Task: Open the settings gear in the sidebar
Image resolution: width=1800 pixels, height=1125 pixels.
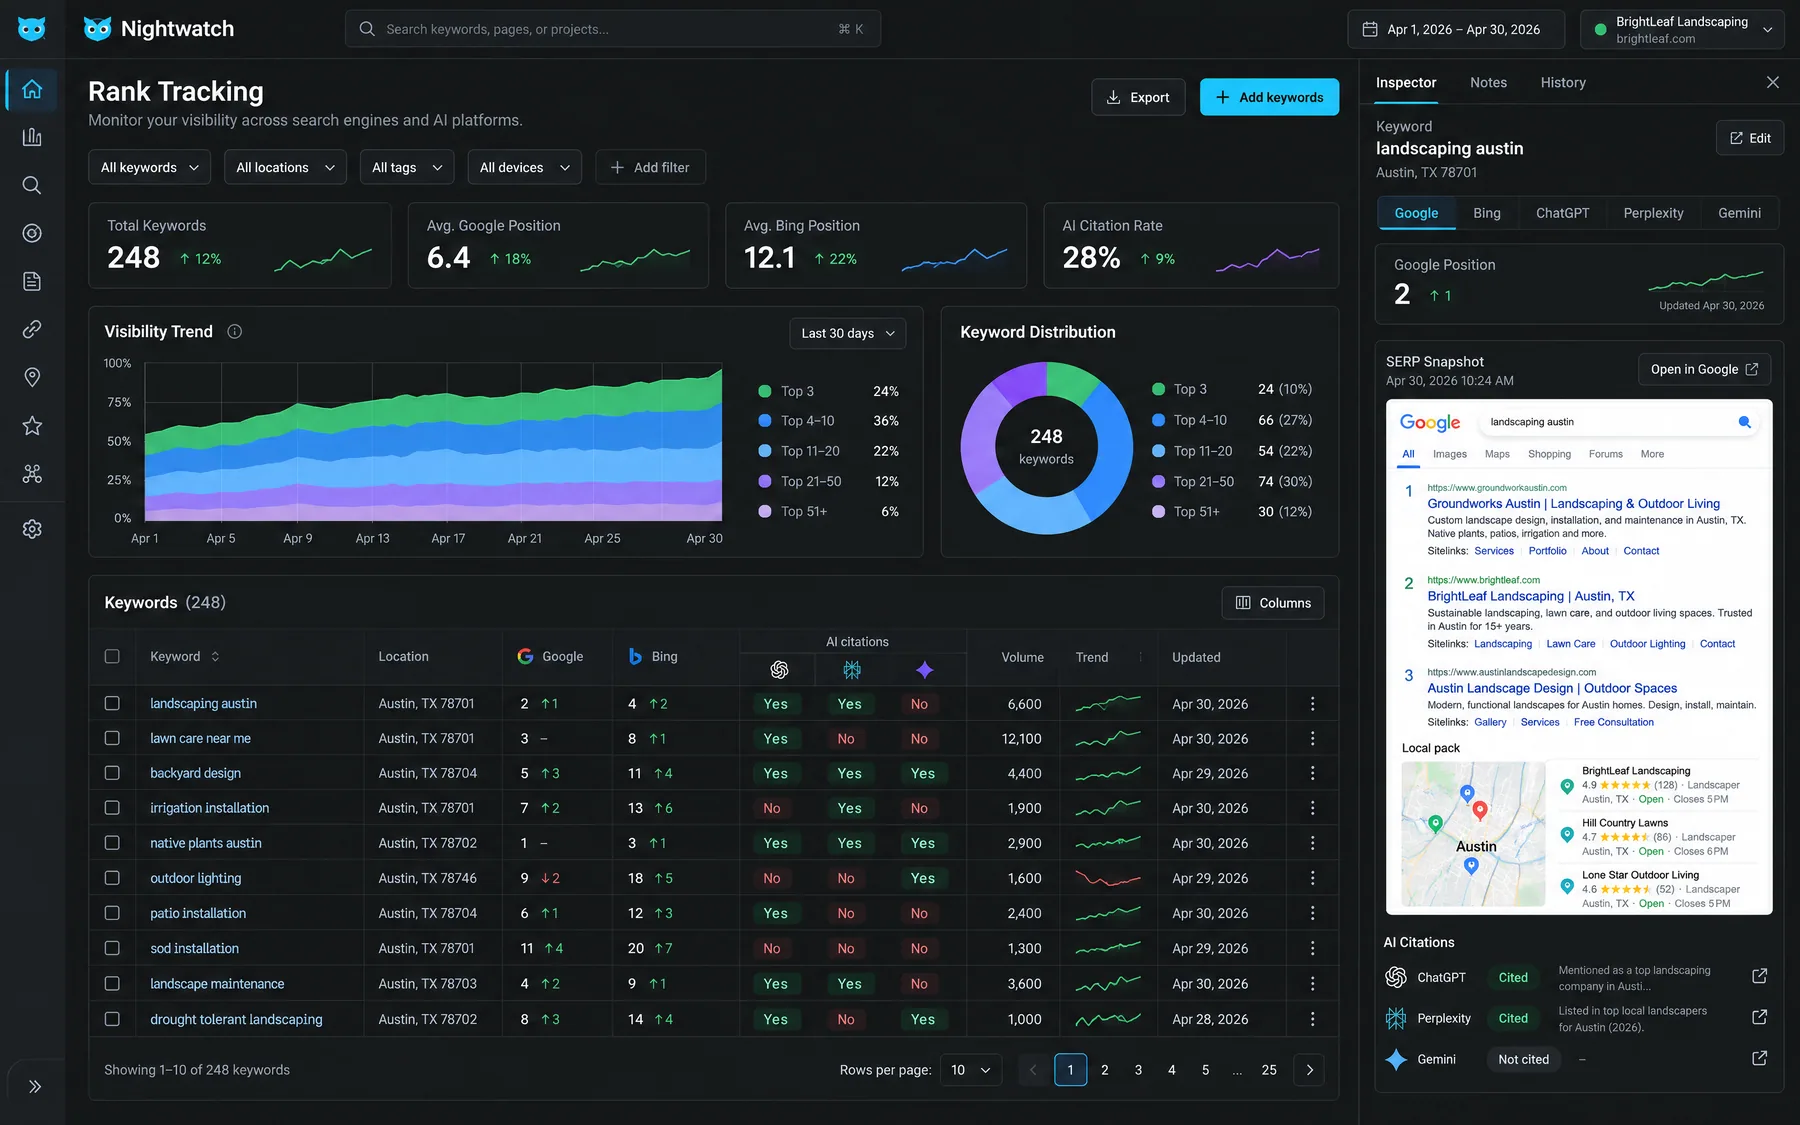Action: 32,529
